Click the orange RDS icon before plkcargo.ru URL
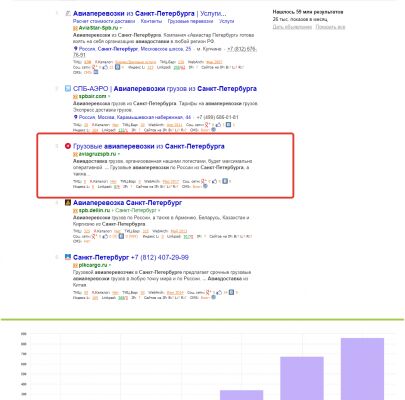This screenshot has height=400, width=405. point(75,265)
